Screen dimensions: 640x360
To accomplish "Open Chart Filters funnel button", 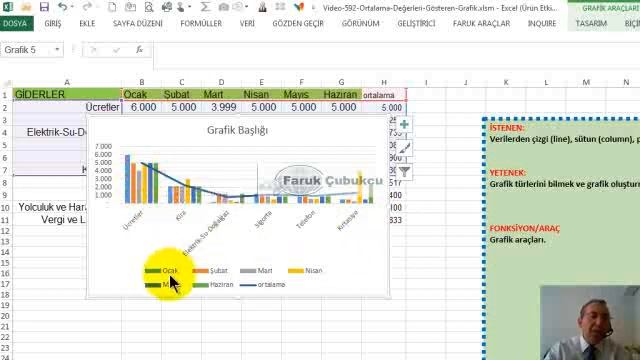I will coord(404,172).
